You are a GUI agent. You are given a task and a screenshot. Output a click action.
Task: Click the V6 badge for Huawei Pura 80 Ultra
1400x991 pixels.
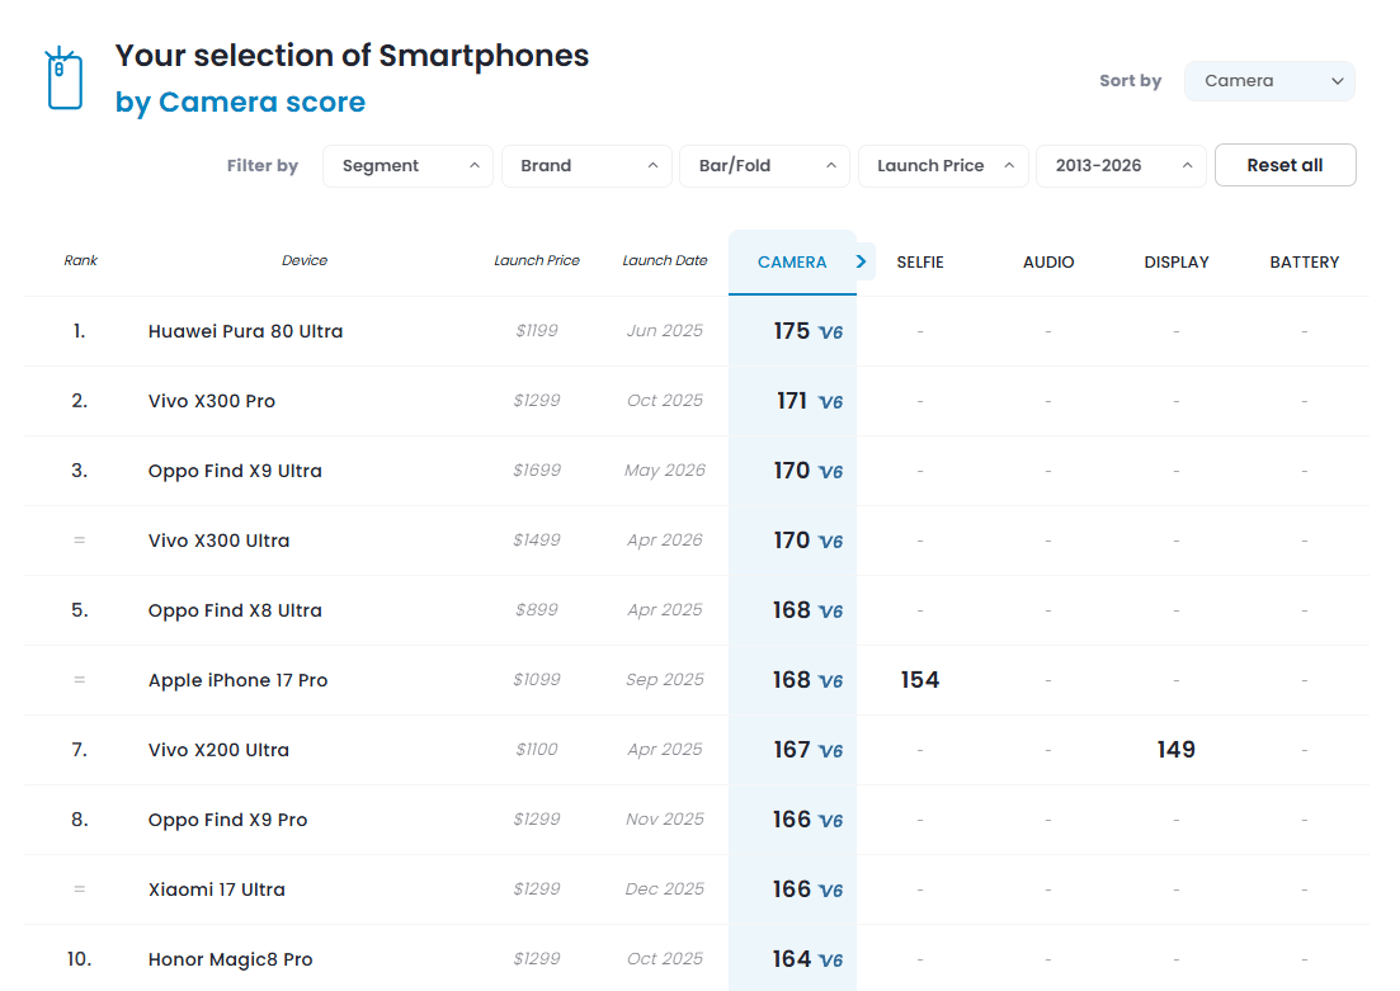(831, 332)
